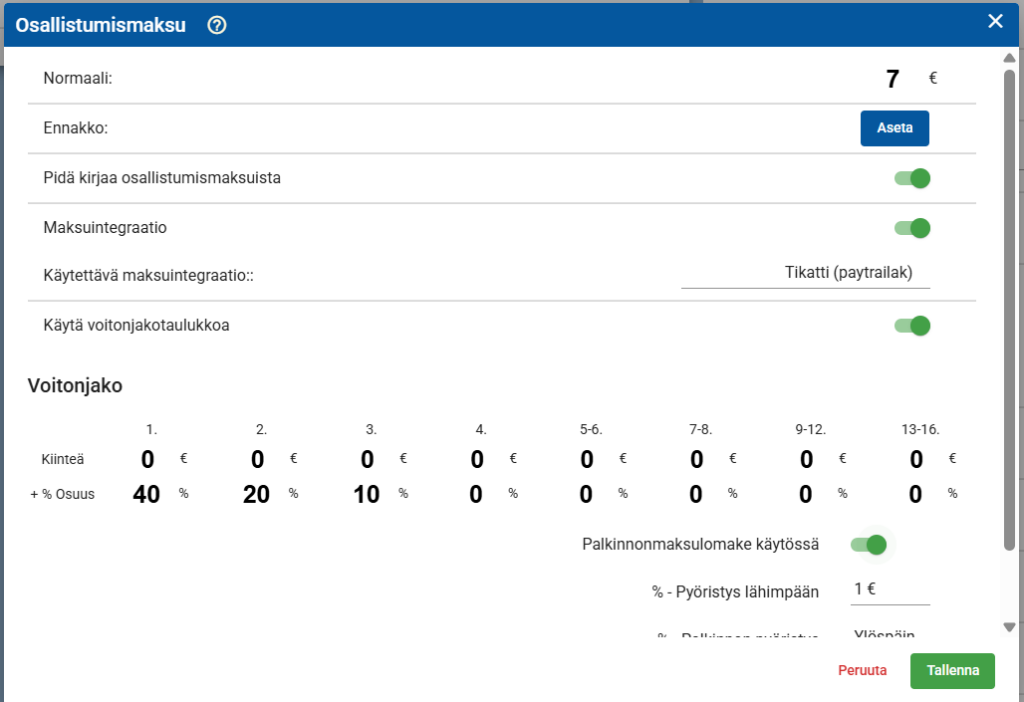
Task: Close the Osallistumismaksu dialog
Action: [995, 22]
